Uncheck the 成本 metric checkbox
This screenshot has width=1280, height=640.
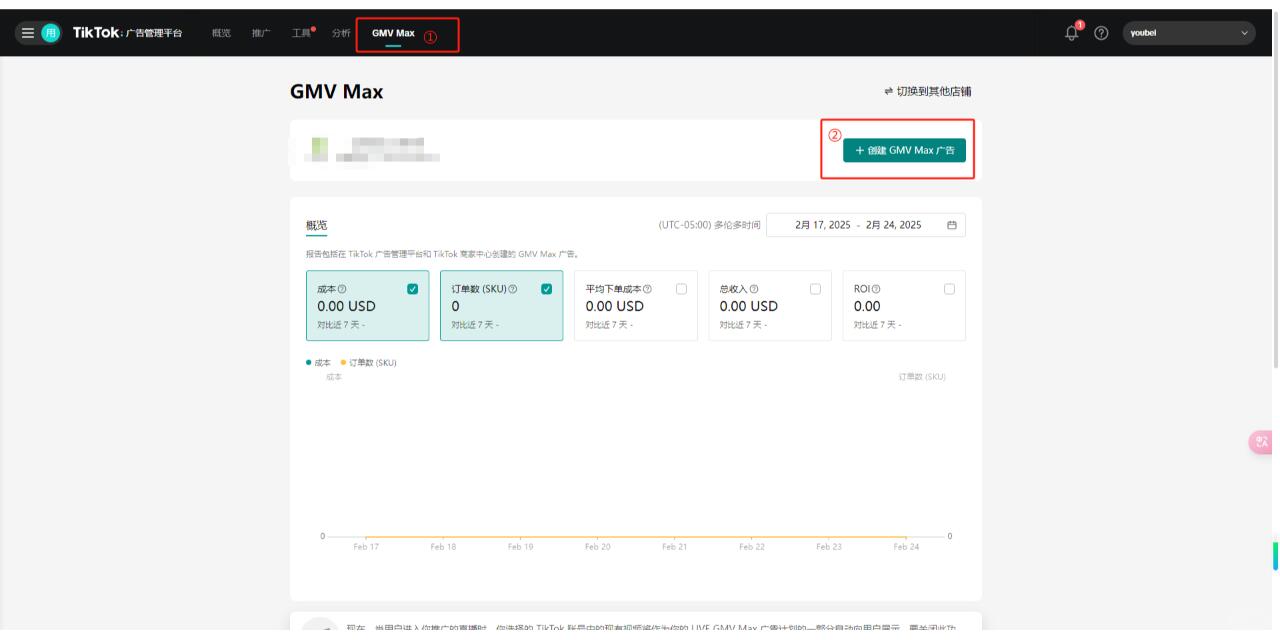[413, 289]
